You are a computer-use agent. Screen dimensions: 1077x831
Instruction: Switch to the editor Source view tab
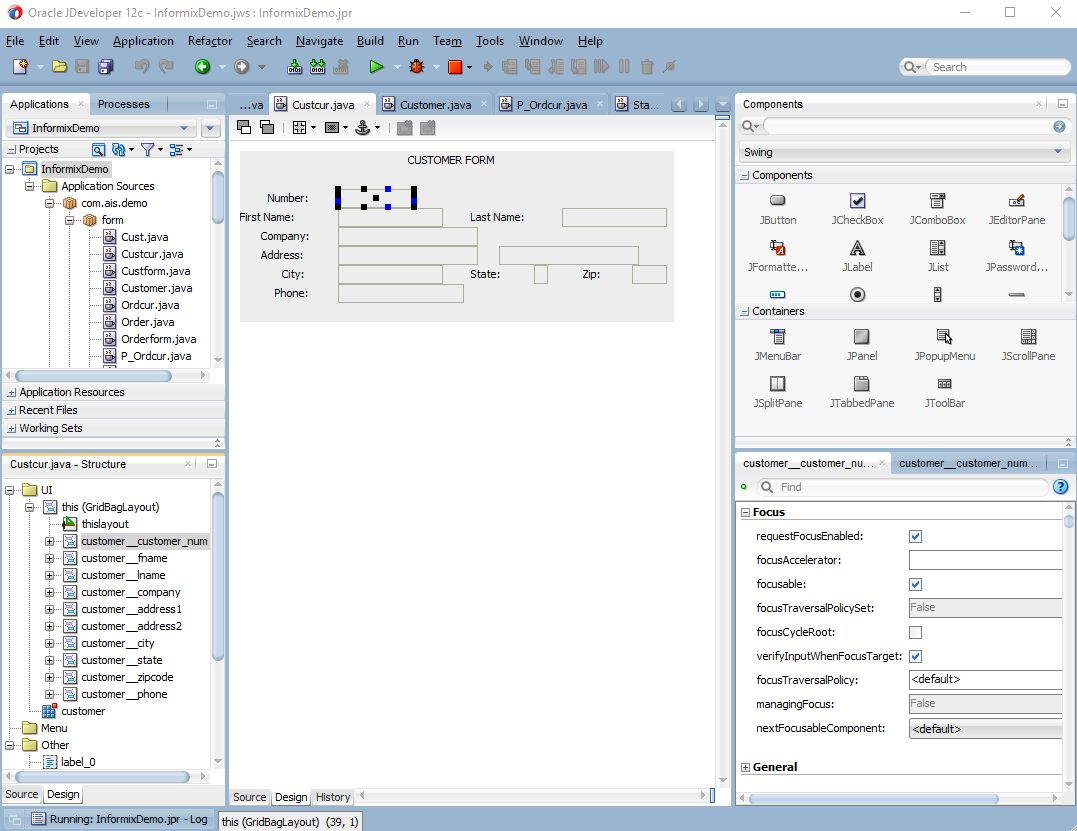click(249, 797)
